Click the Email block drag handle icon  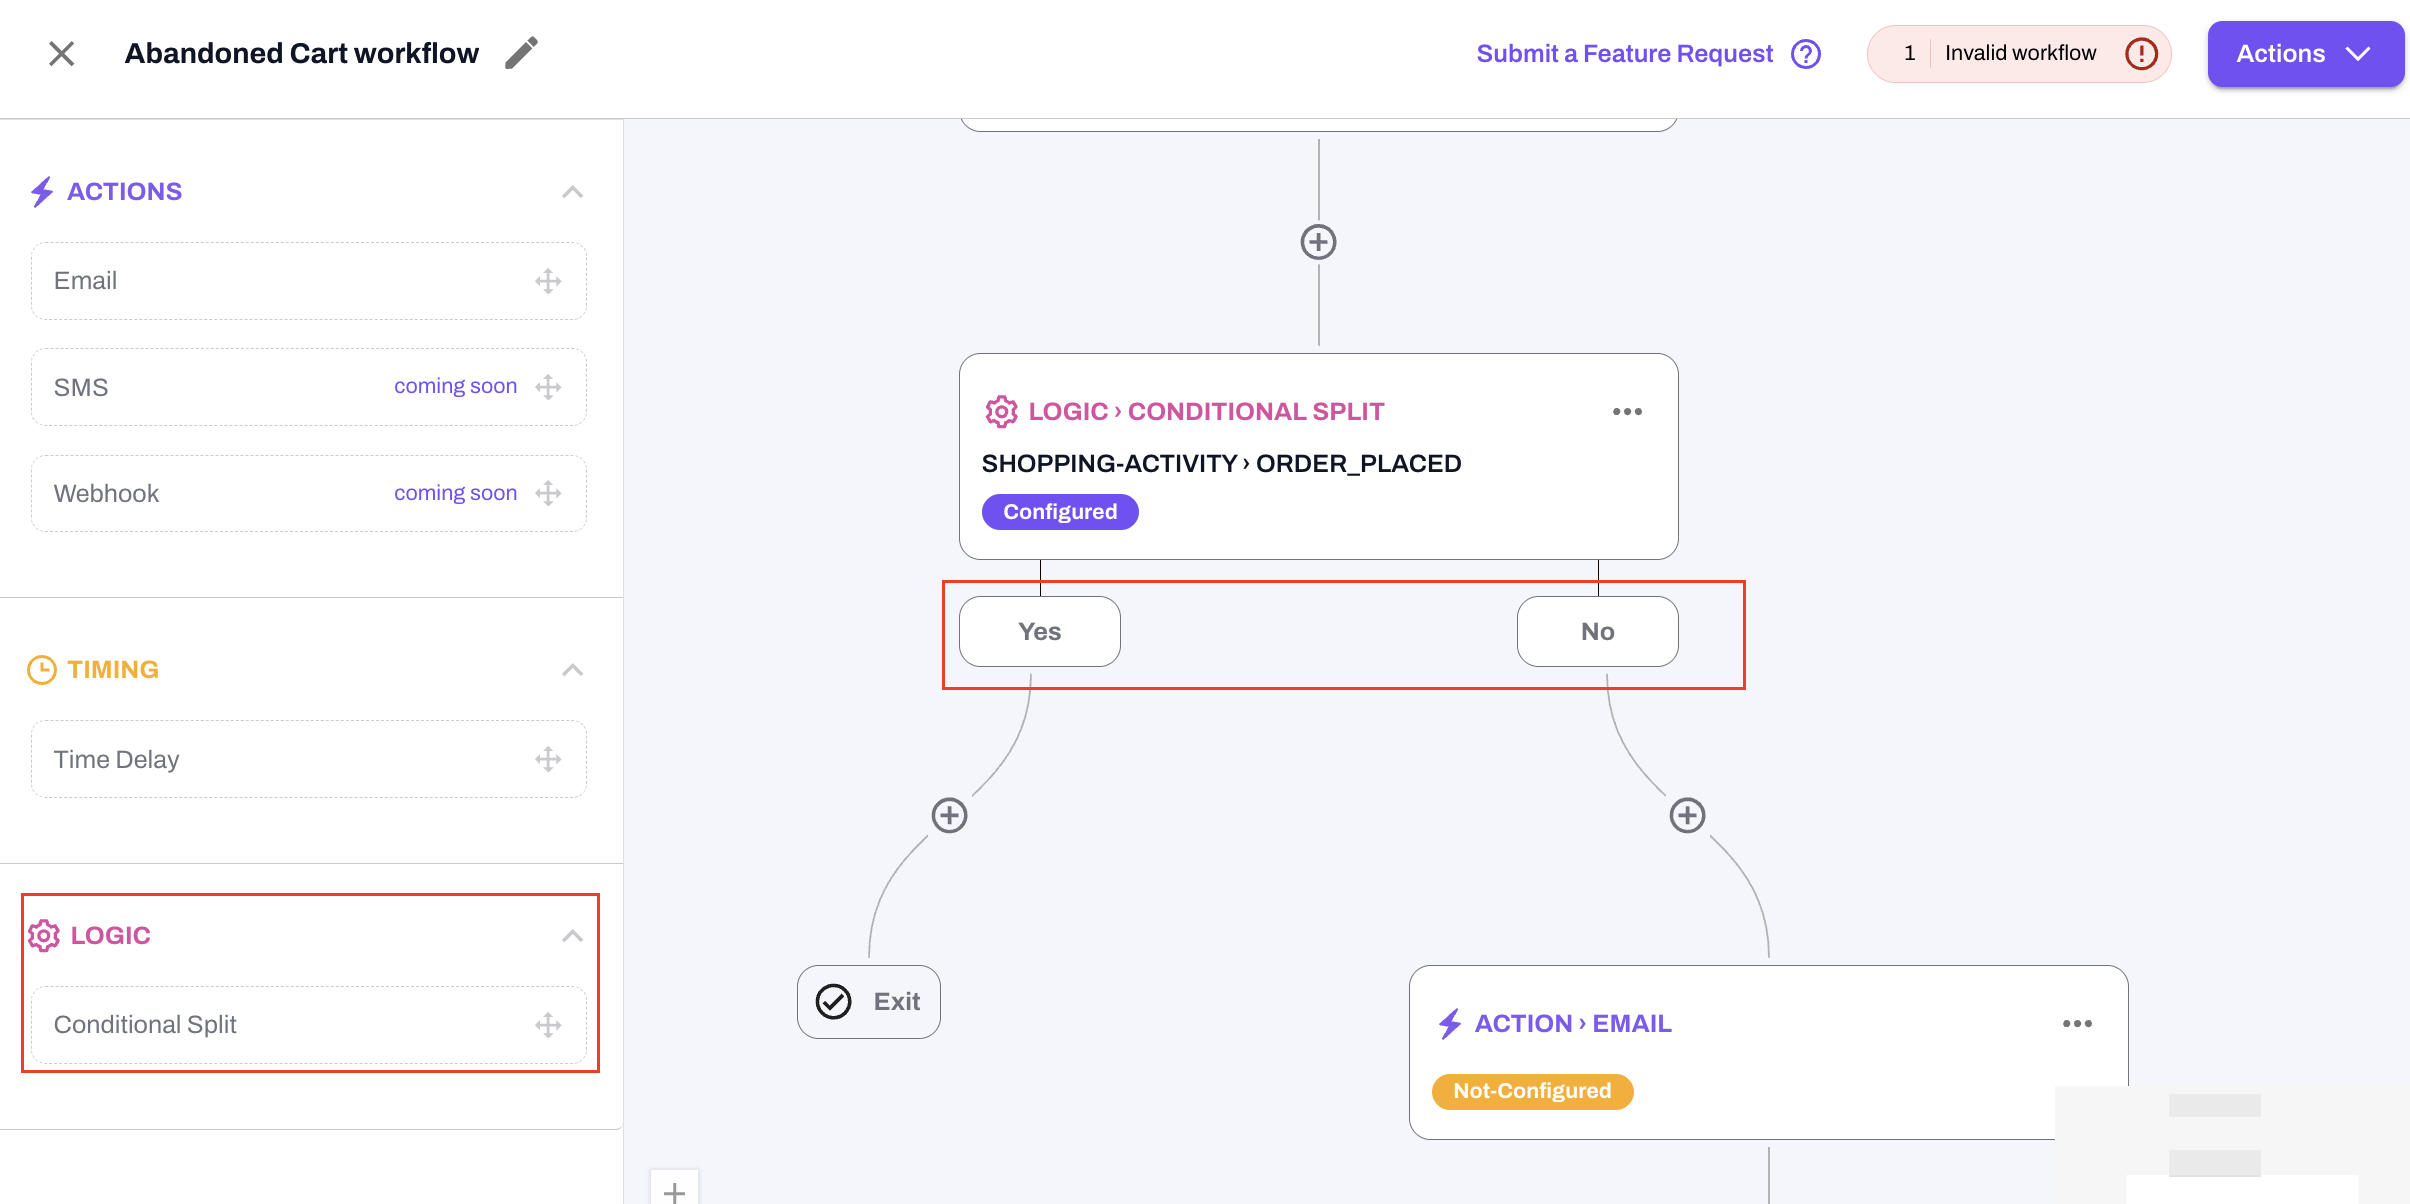pos(548,281)
